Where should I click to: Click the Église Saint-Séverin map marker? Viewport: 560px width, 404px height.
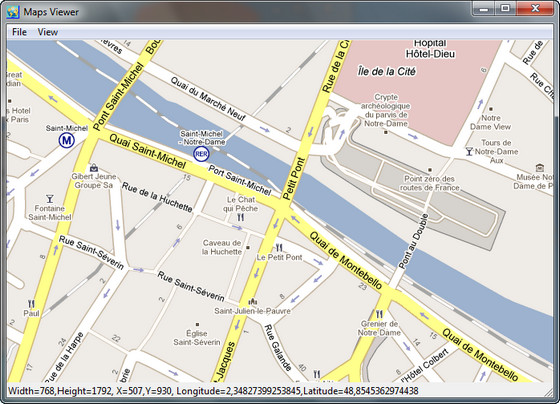pyautogui.click(x=197, y=324)
